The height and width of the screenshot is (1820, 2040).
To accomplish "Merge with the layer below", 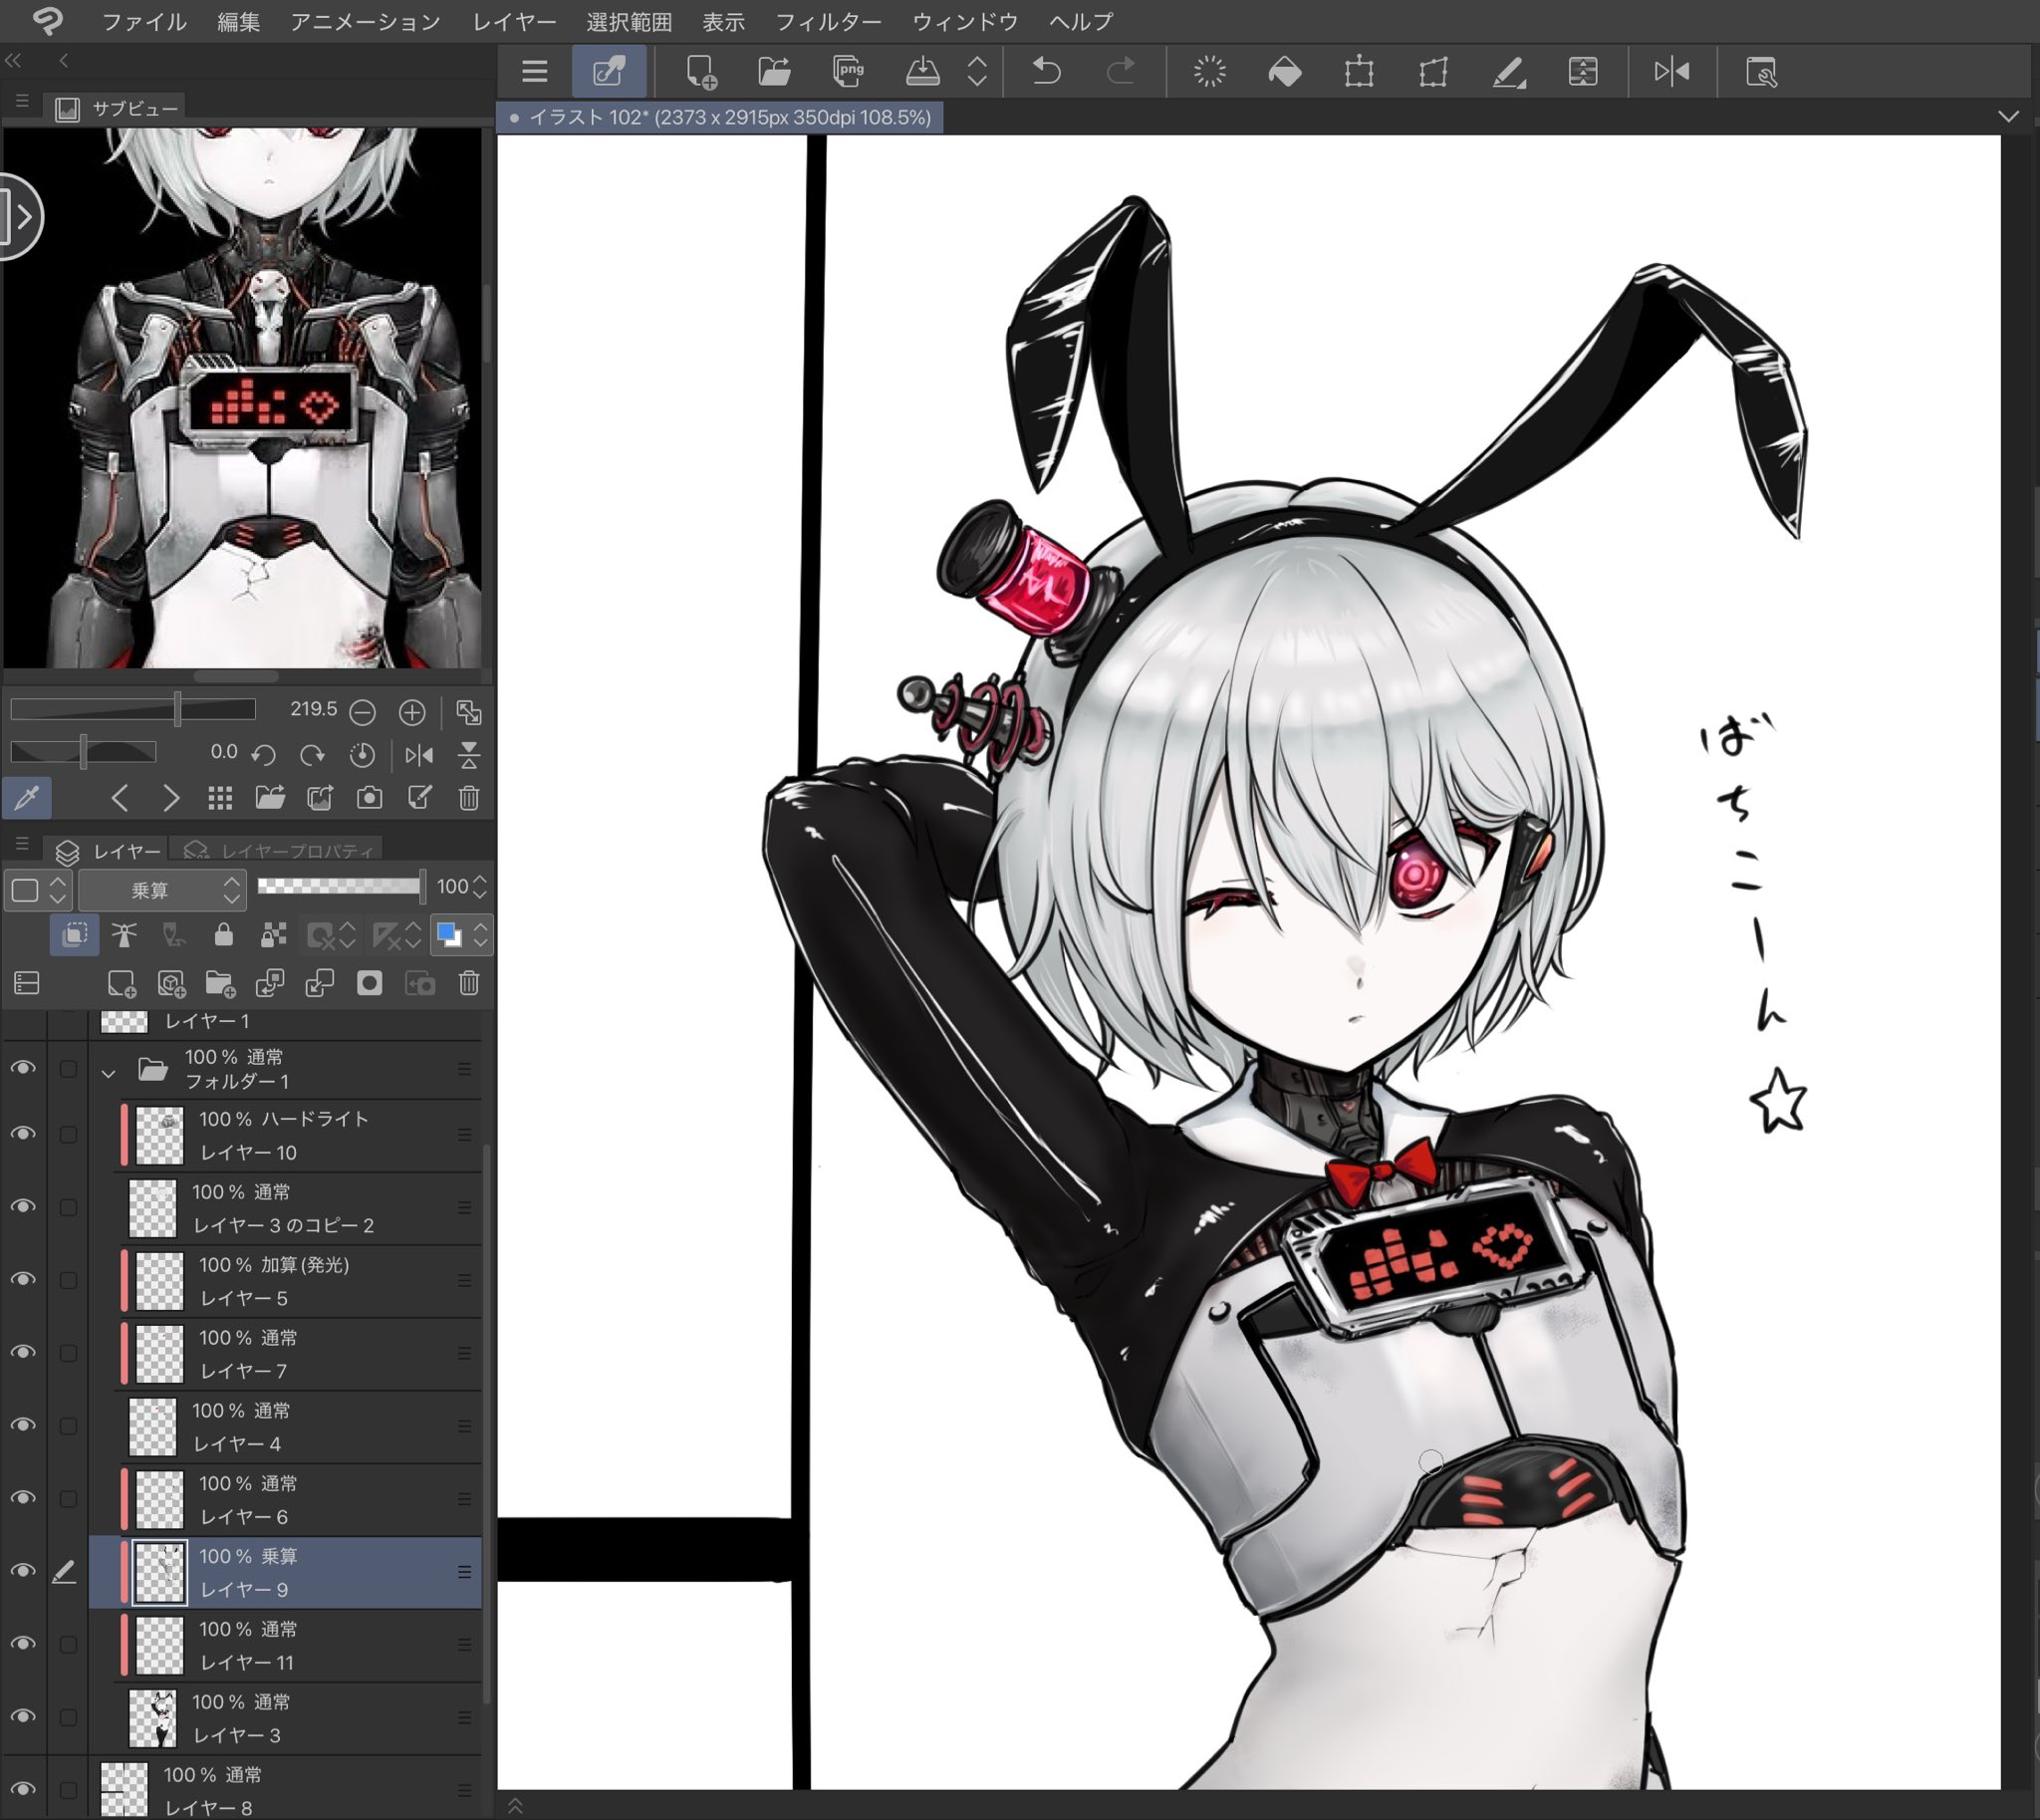I will coord(319,984).
